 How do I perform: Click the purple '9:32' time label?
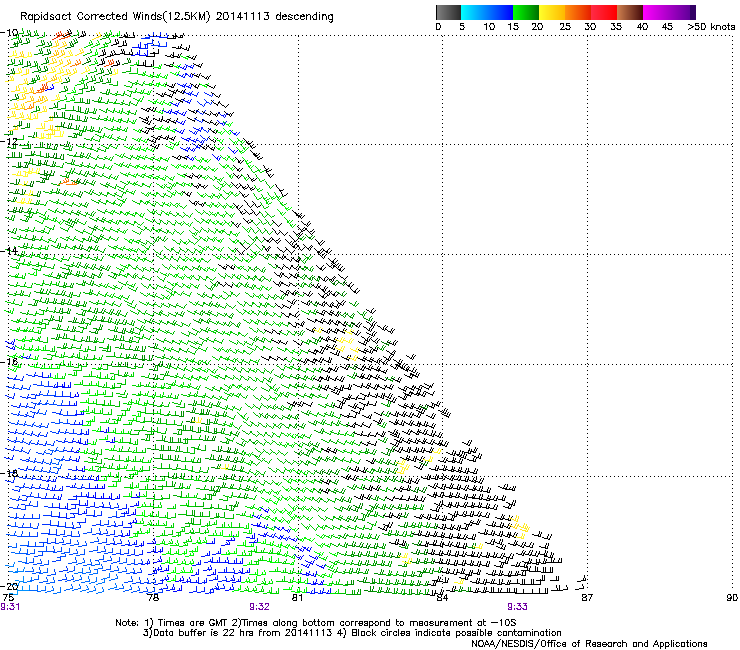coord(260,607)
